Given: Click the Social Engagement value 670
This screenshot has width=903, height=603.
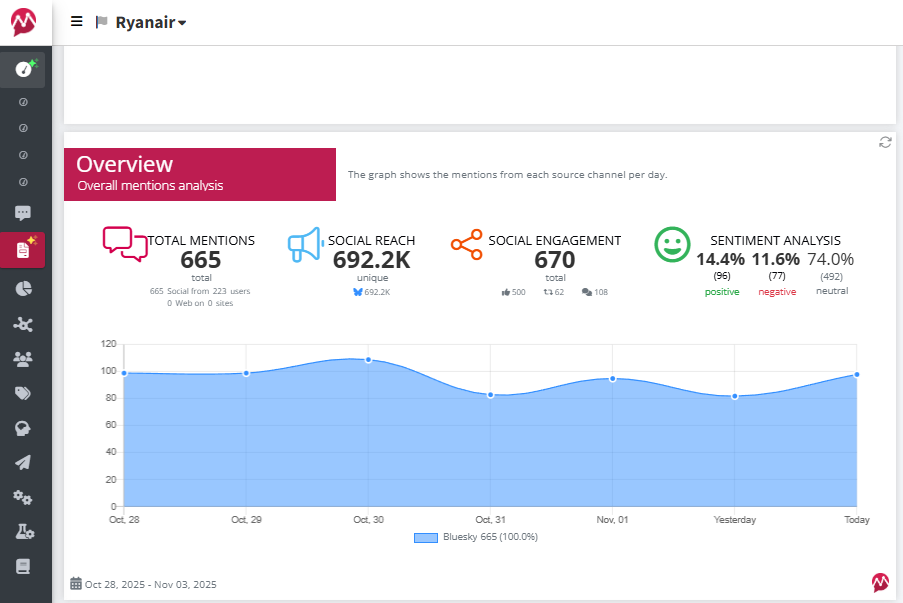Looking at the screenshot, I should point(555,260).
